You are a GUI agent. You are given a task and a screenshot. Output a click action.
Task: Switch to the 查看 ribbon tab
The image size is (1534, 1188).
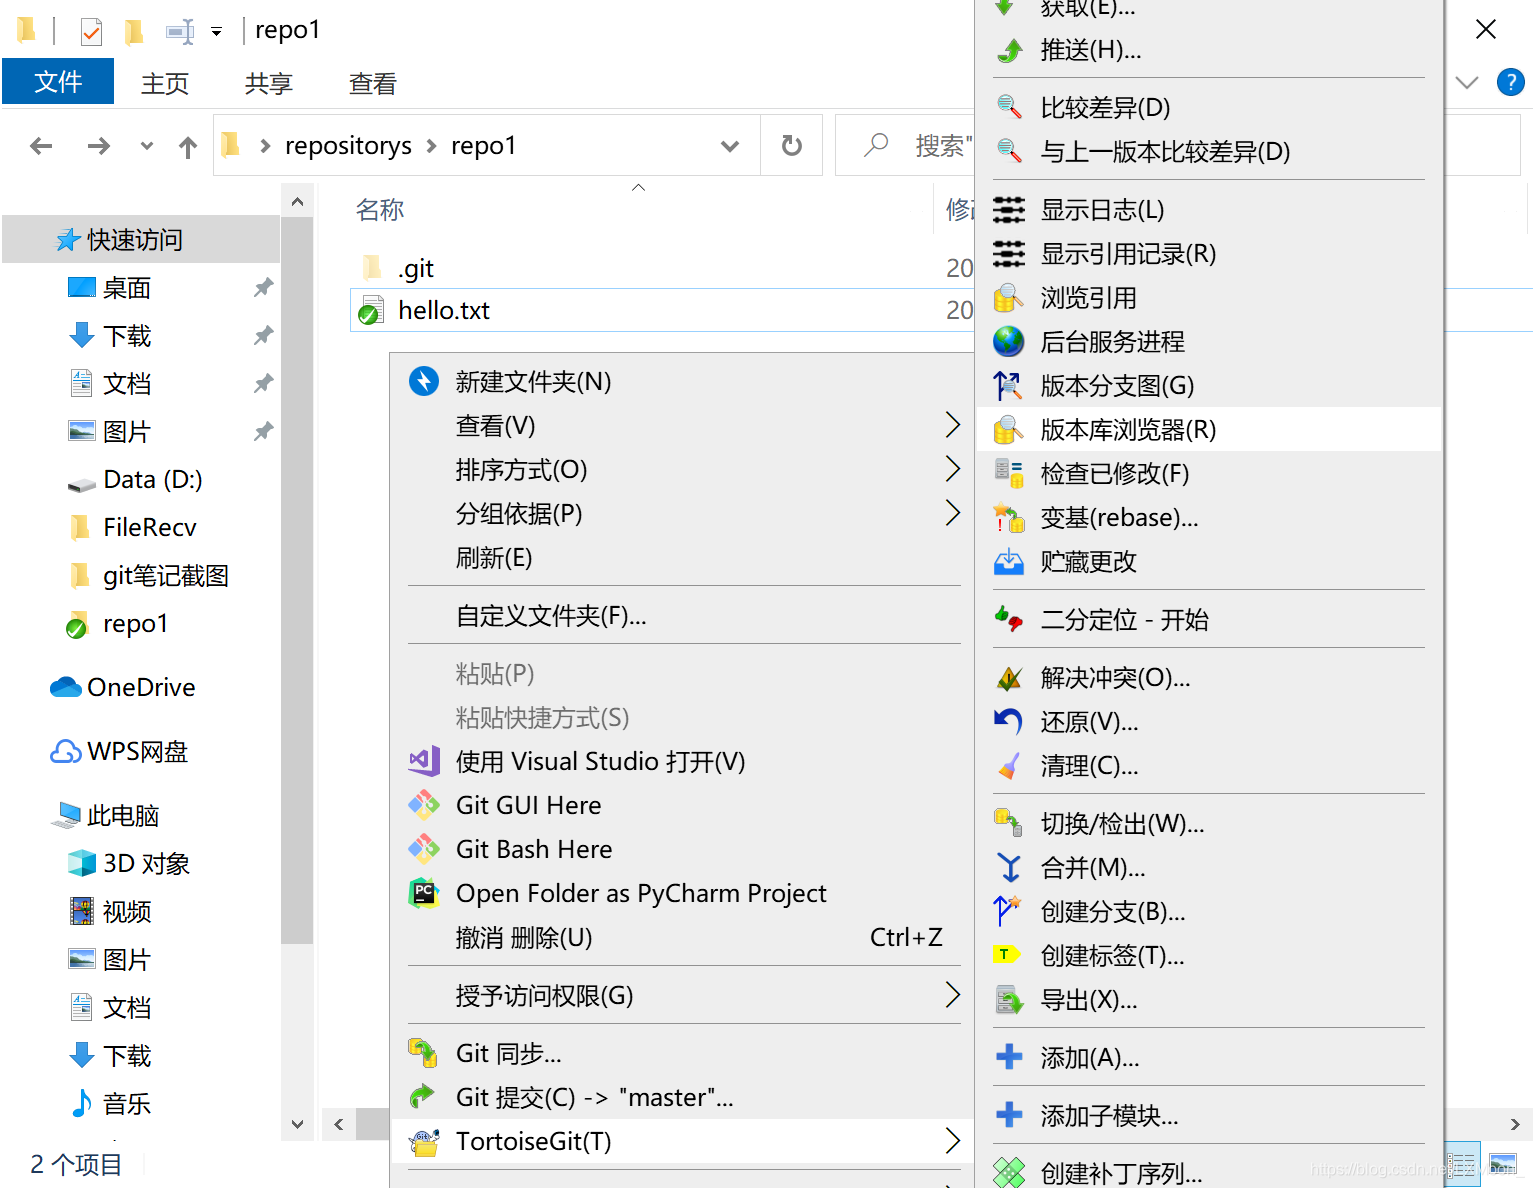[373, 83]
